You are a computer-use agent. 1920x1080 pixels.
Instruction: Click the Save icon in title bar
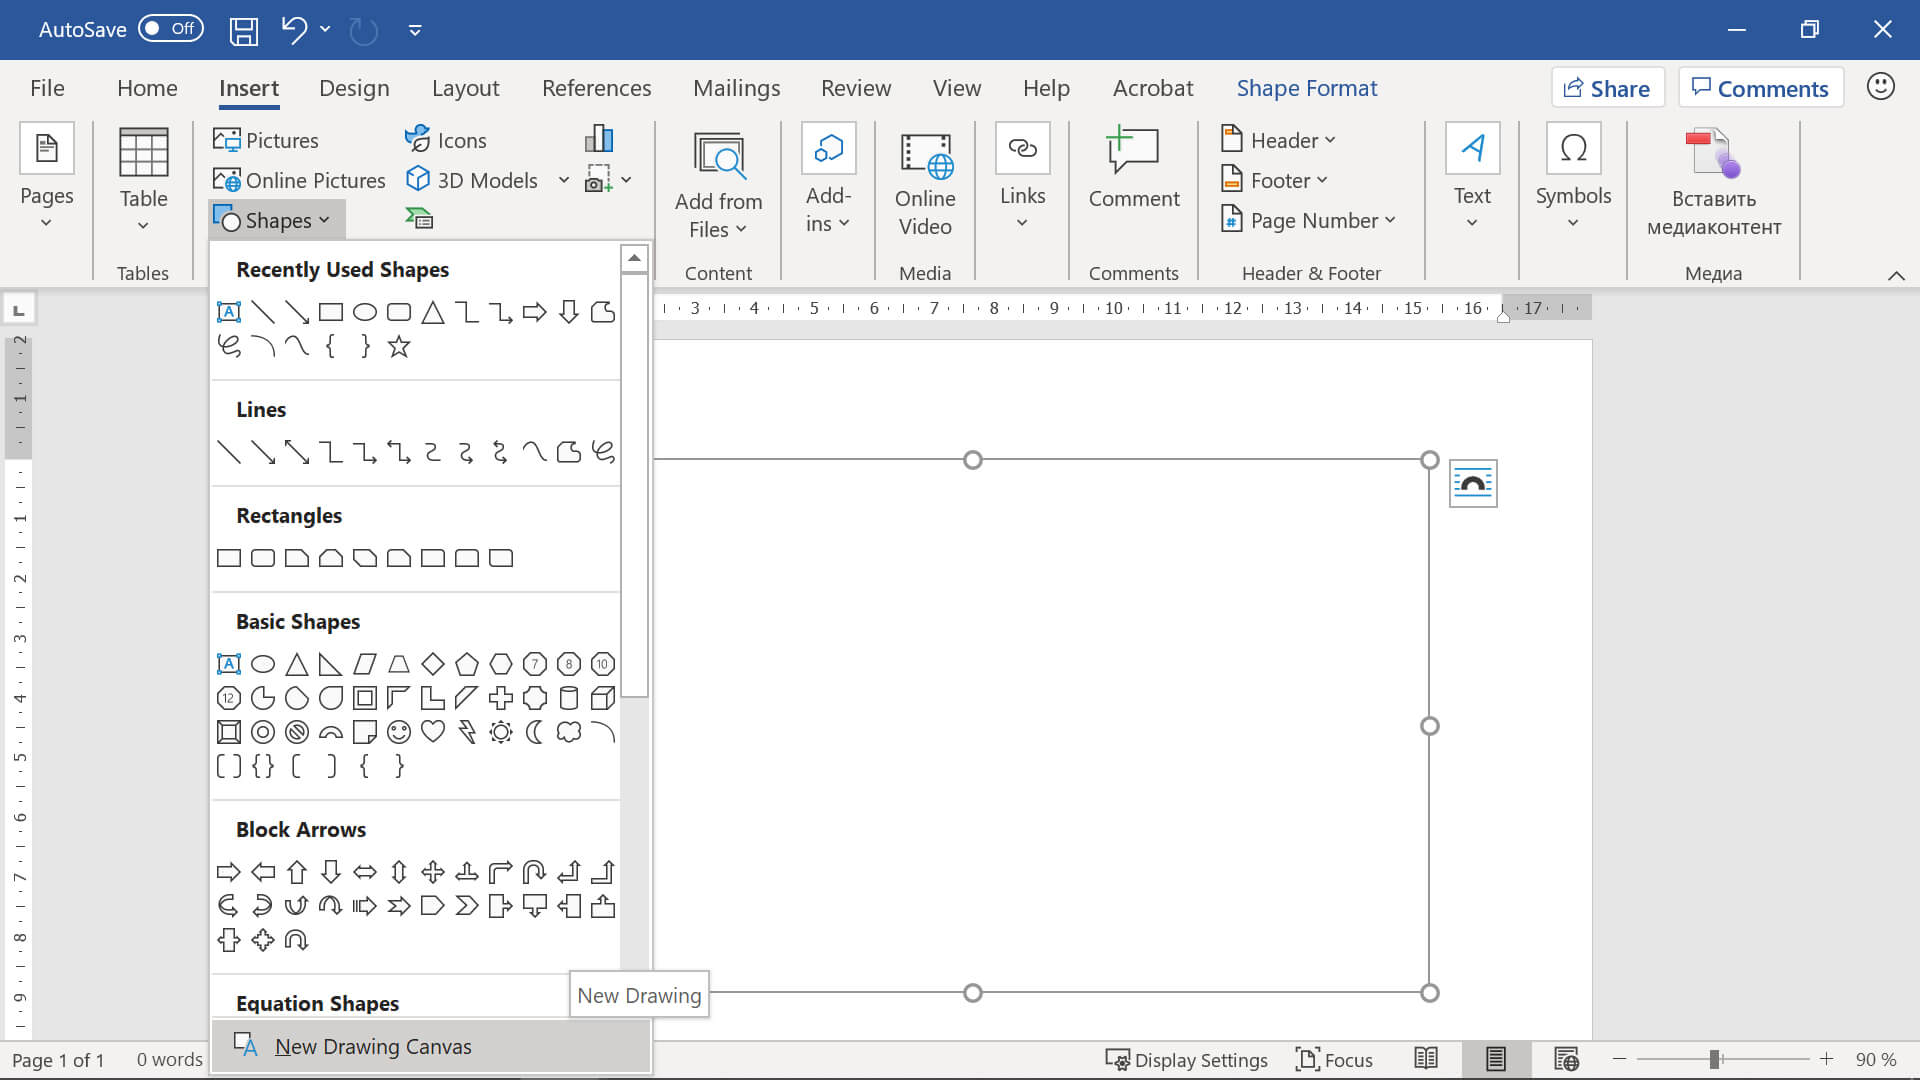click(244, 30)
